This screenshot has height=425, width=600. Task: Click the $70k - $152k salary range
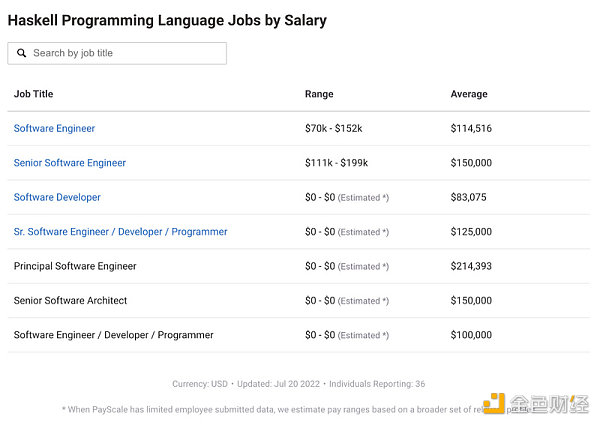334,129
